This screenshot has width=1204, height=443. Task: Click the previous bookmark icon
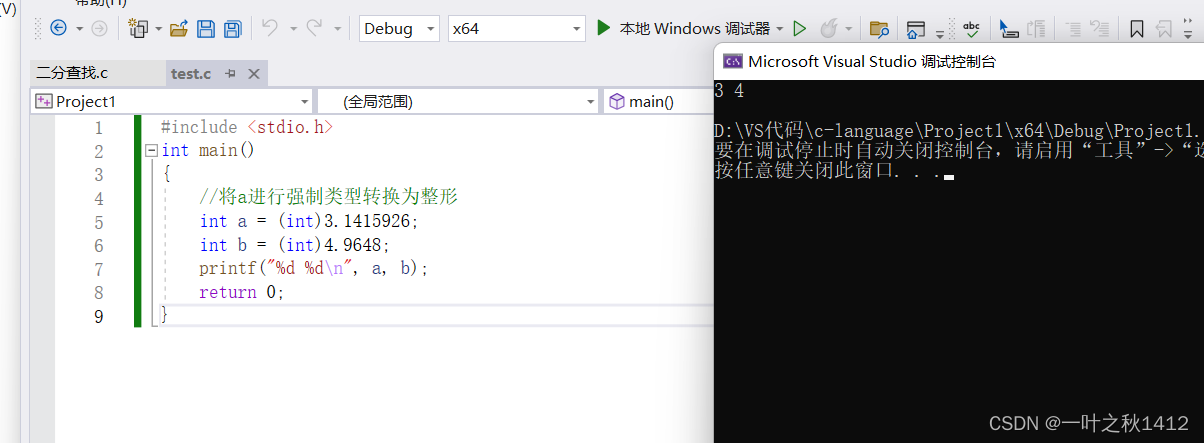[x=1164, y=29]
